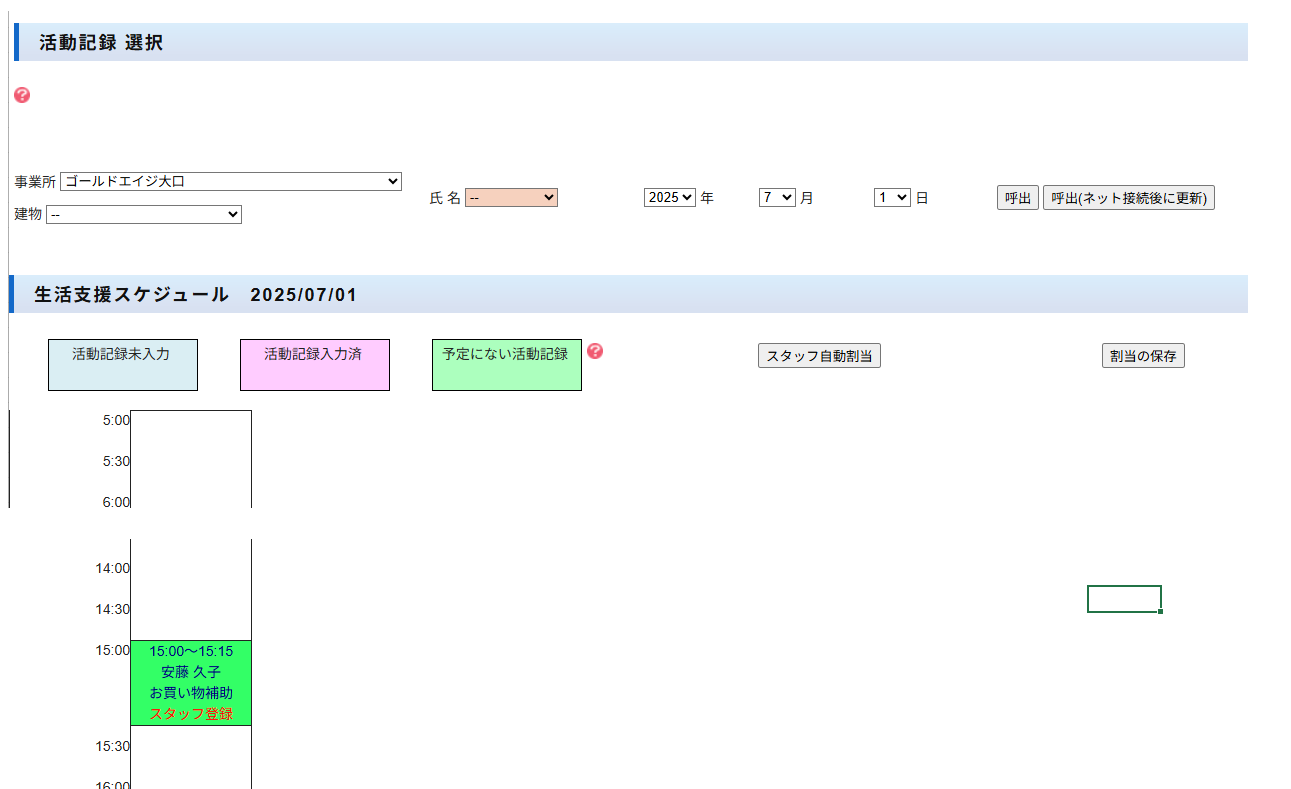Select 安藤 久子 name in the 15:00 entry
1291x789 pixels.
pyautogui.click(x=191, y=672)
